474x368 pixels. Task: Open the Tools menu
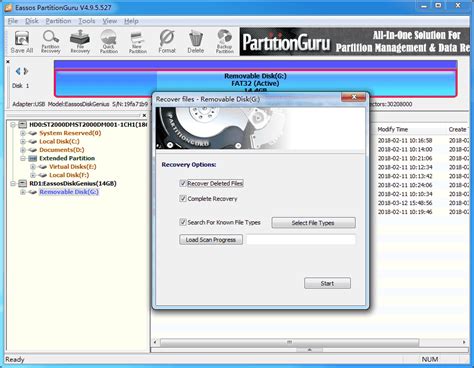(87, 21)
